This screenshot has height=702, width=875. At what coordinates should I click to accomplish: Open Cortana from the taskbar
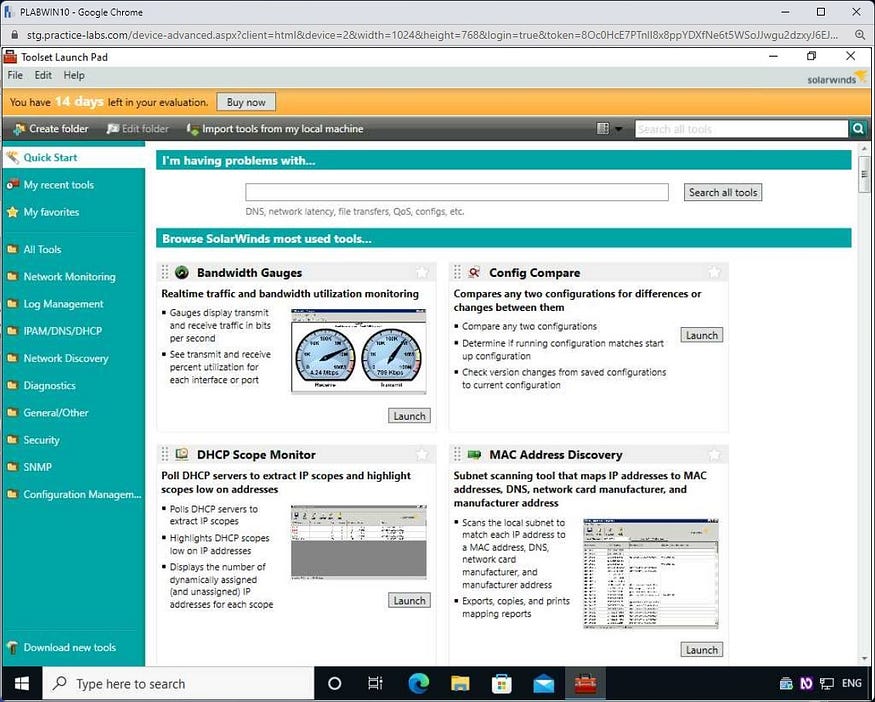334,684
